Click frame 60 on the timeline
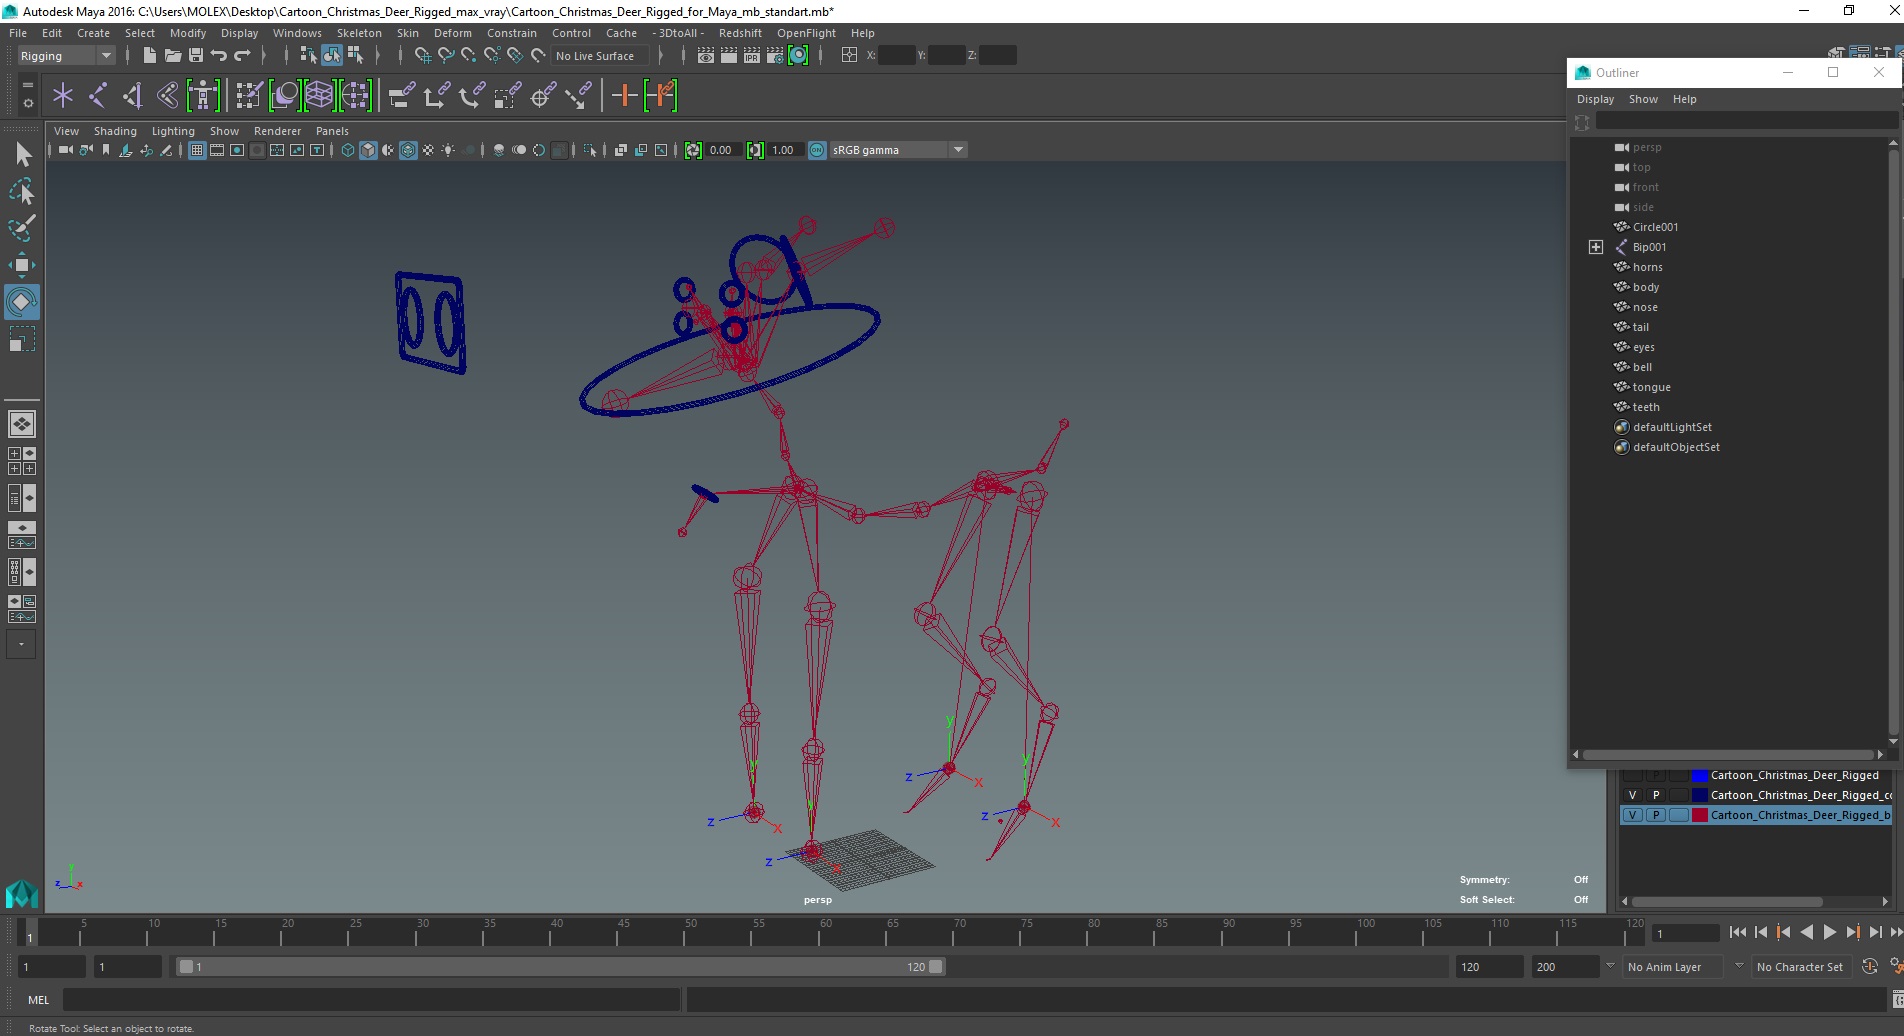This screenshot has width=1904, height=1036. (x=825, y=932)
